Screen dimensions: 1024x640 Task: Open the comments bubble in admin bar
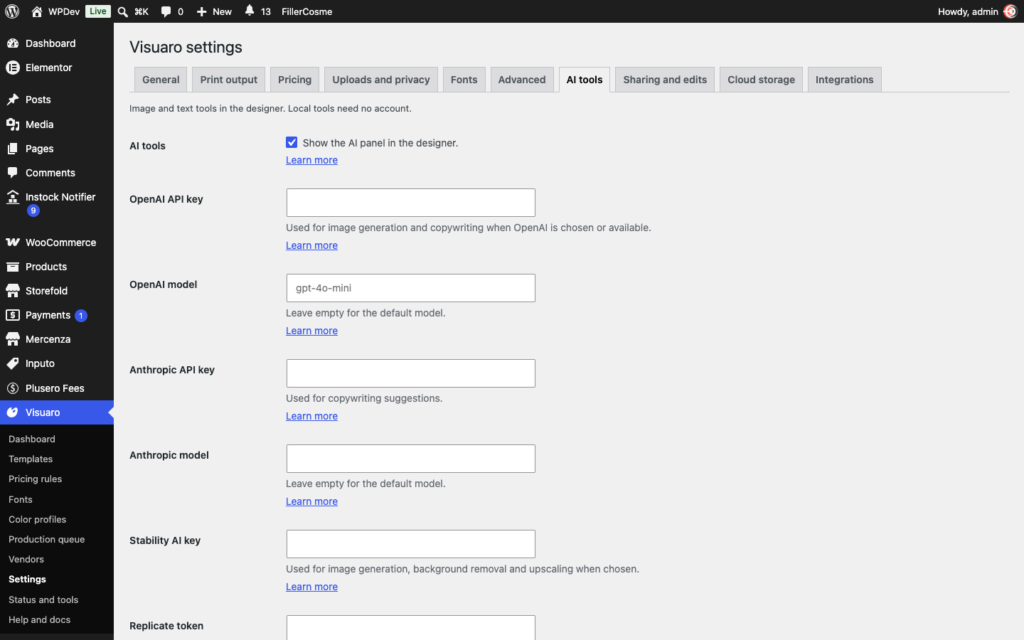[166, 11]
